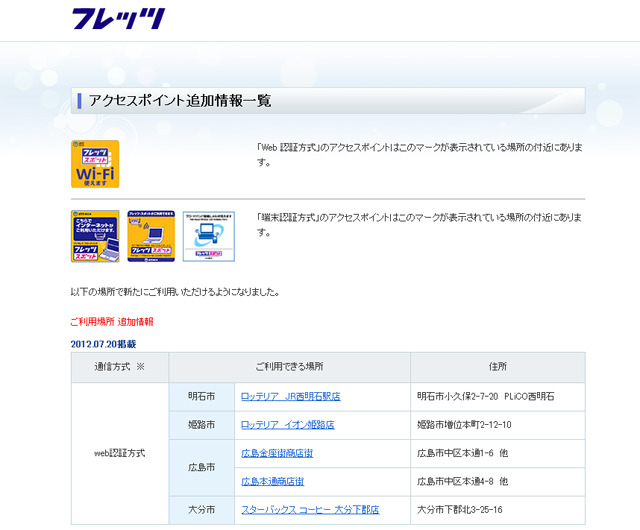Click the address 大分市下郡北3-25-16
The height and width of the screenshot is (530, 640).
coord(460,510)
